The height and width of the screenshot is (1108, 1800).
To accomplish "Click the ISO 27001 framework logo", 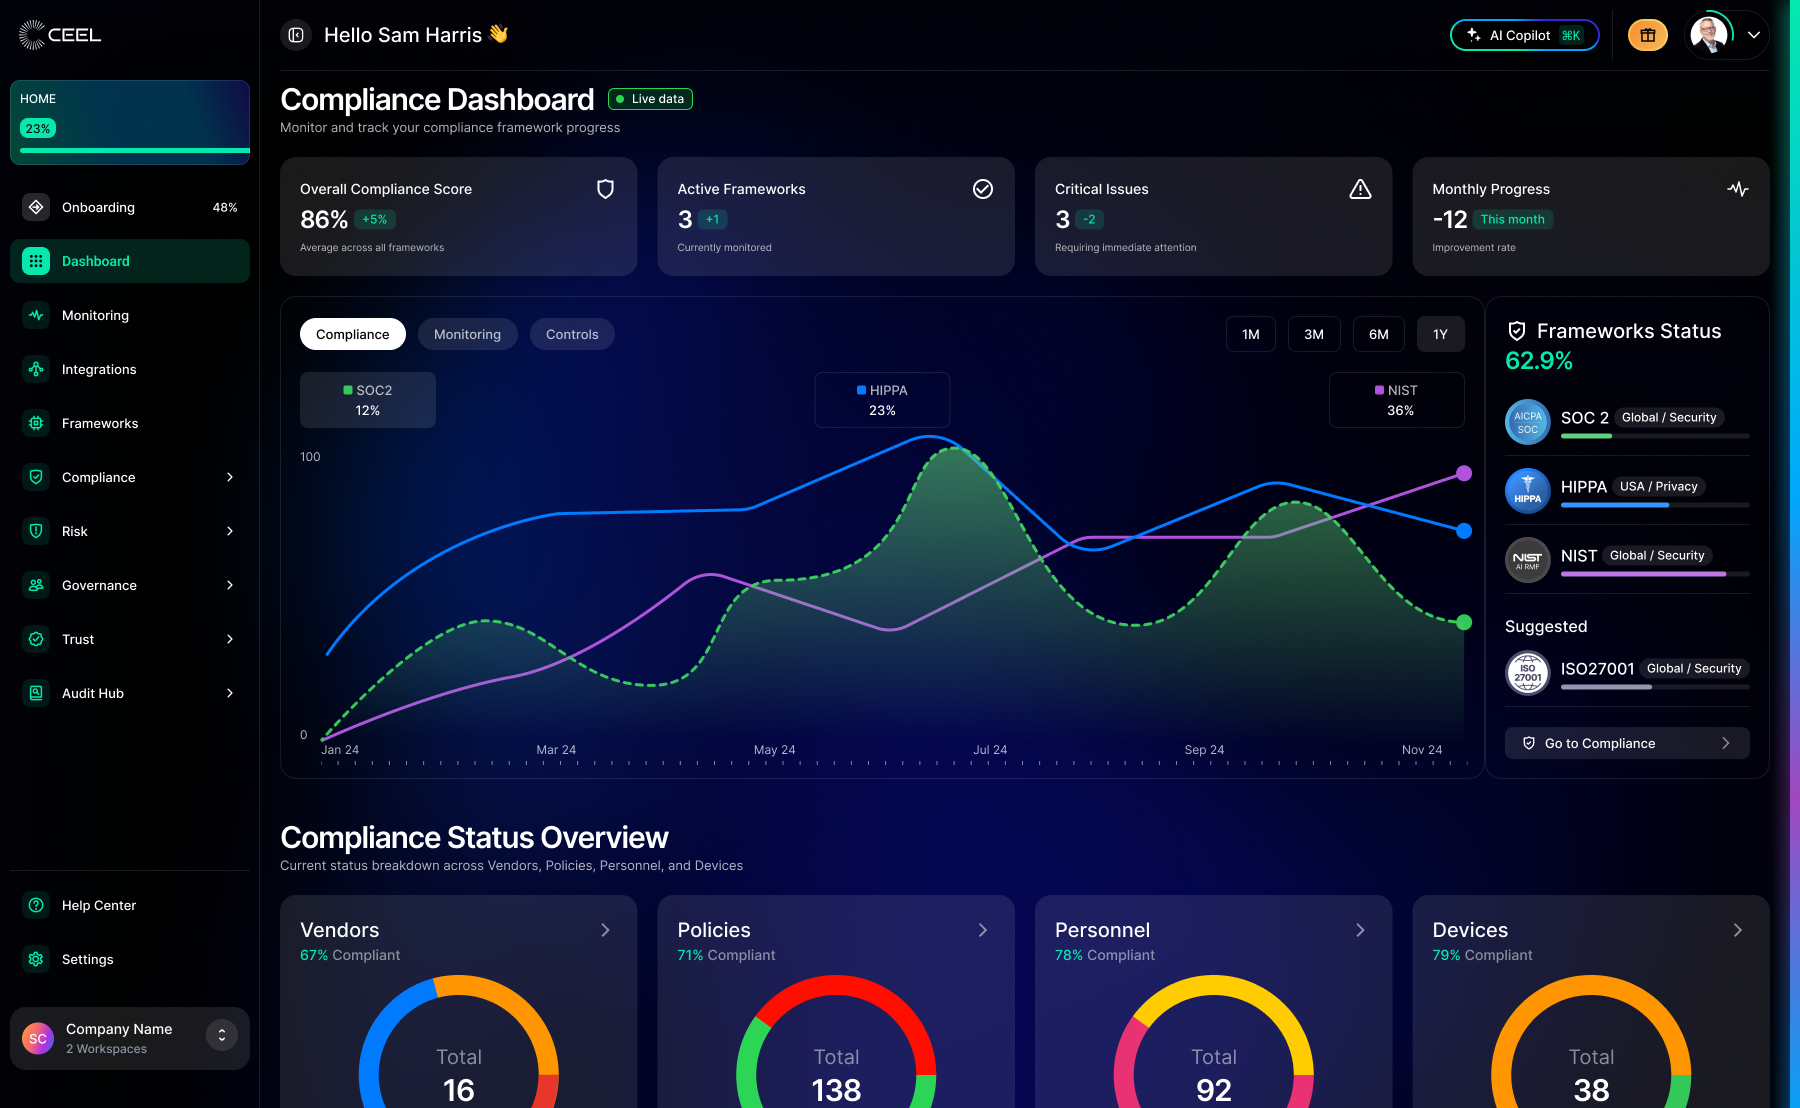I will pos(1528,673).
